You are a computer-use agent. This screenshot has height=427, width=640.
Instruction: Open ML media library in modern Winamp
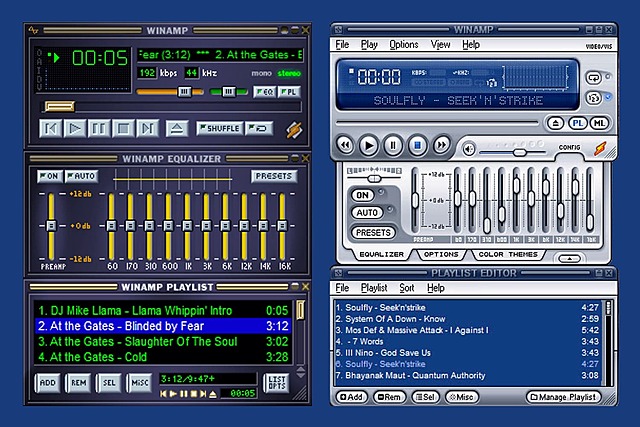point(599,123)
